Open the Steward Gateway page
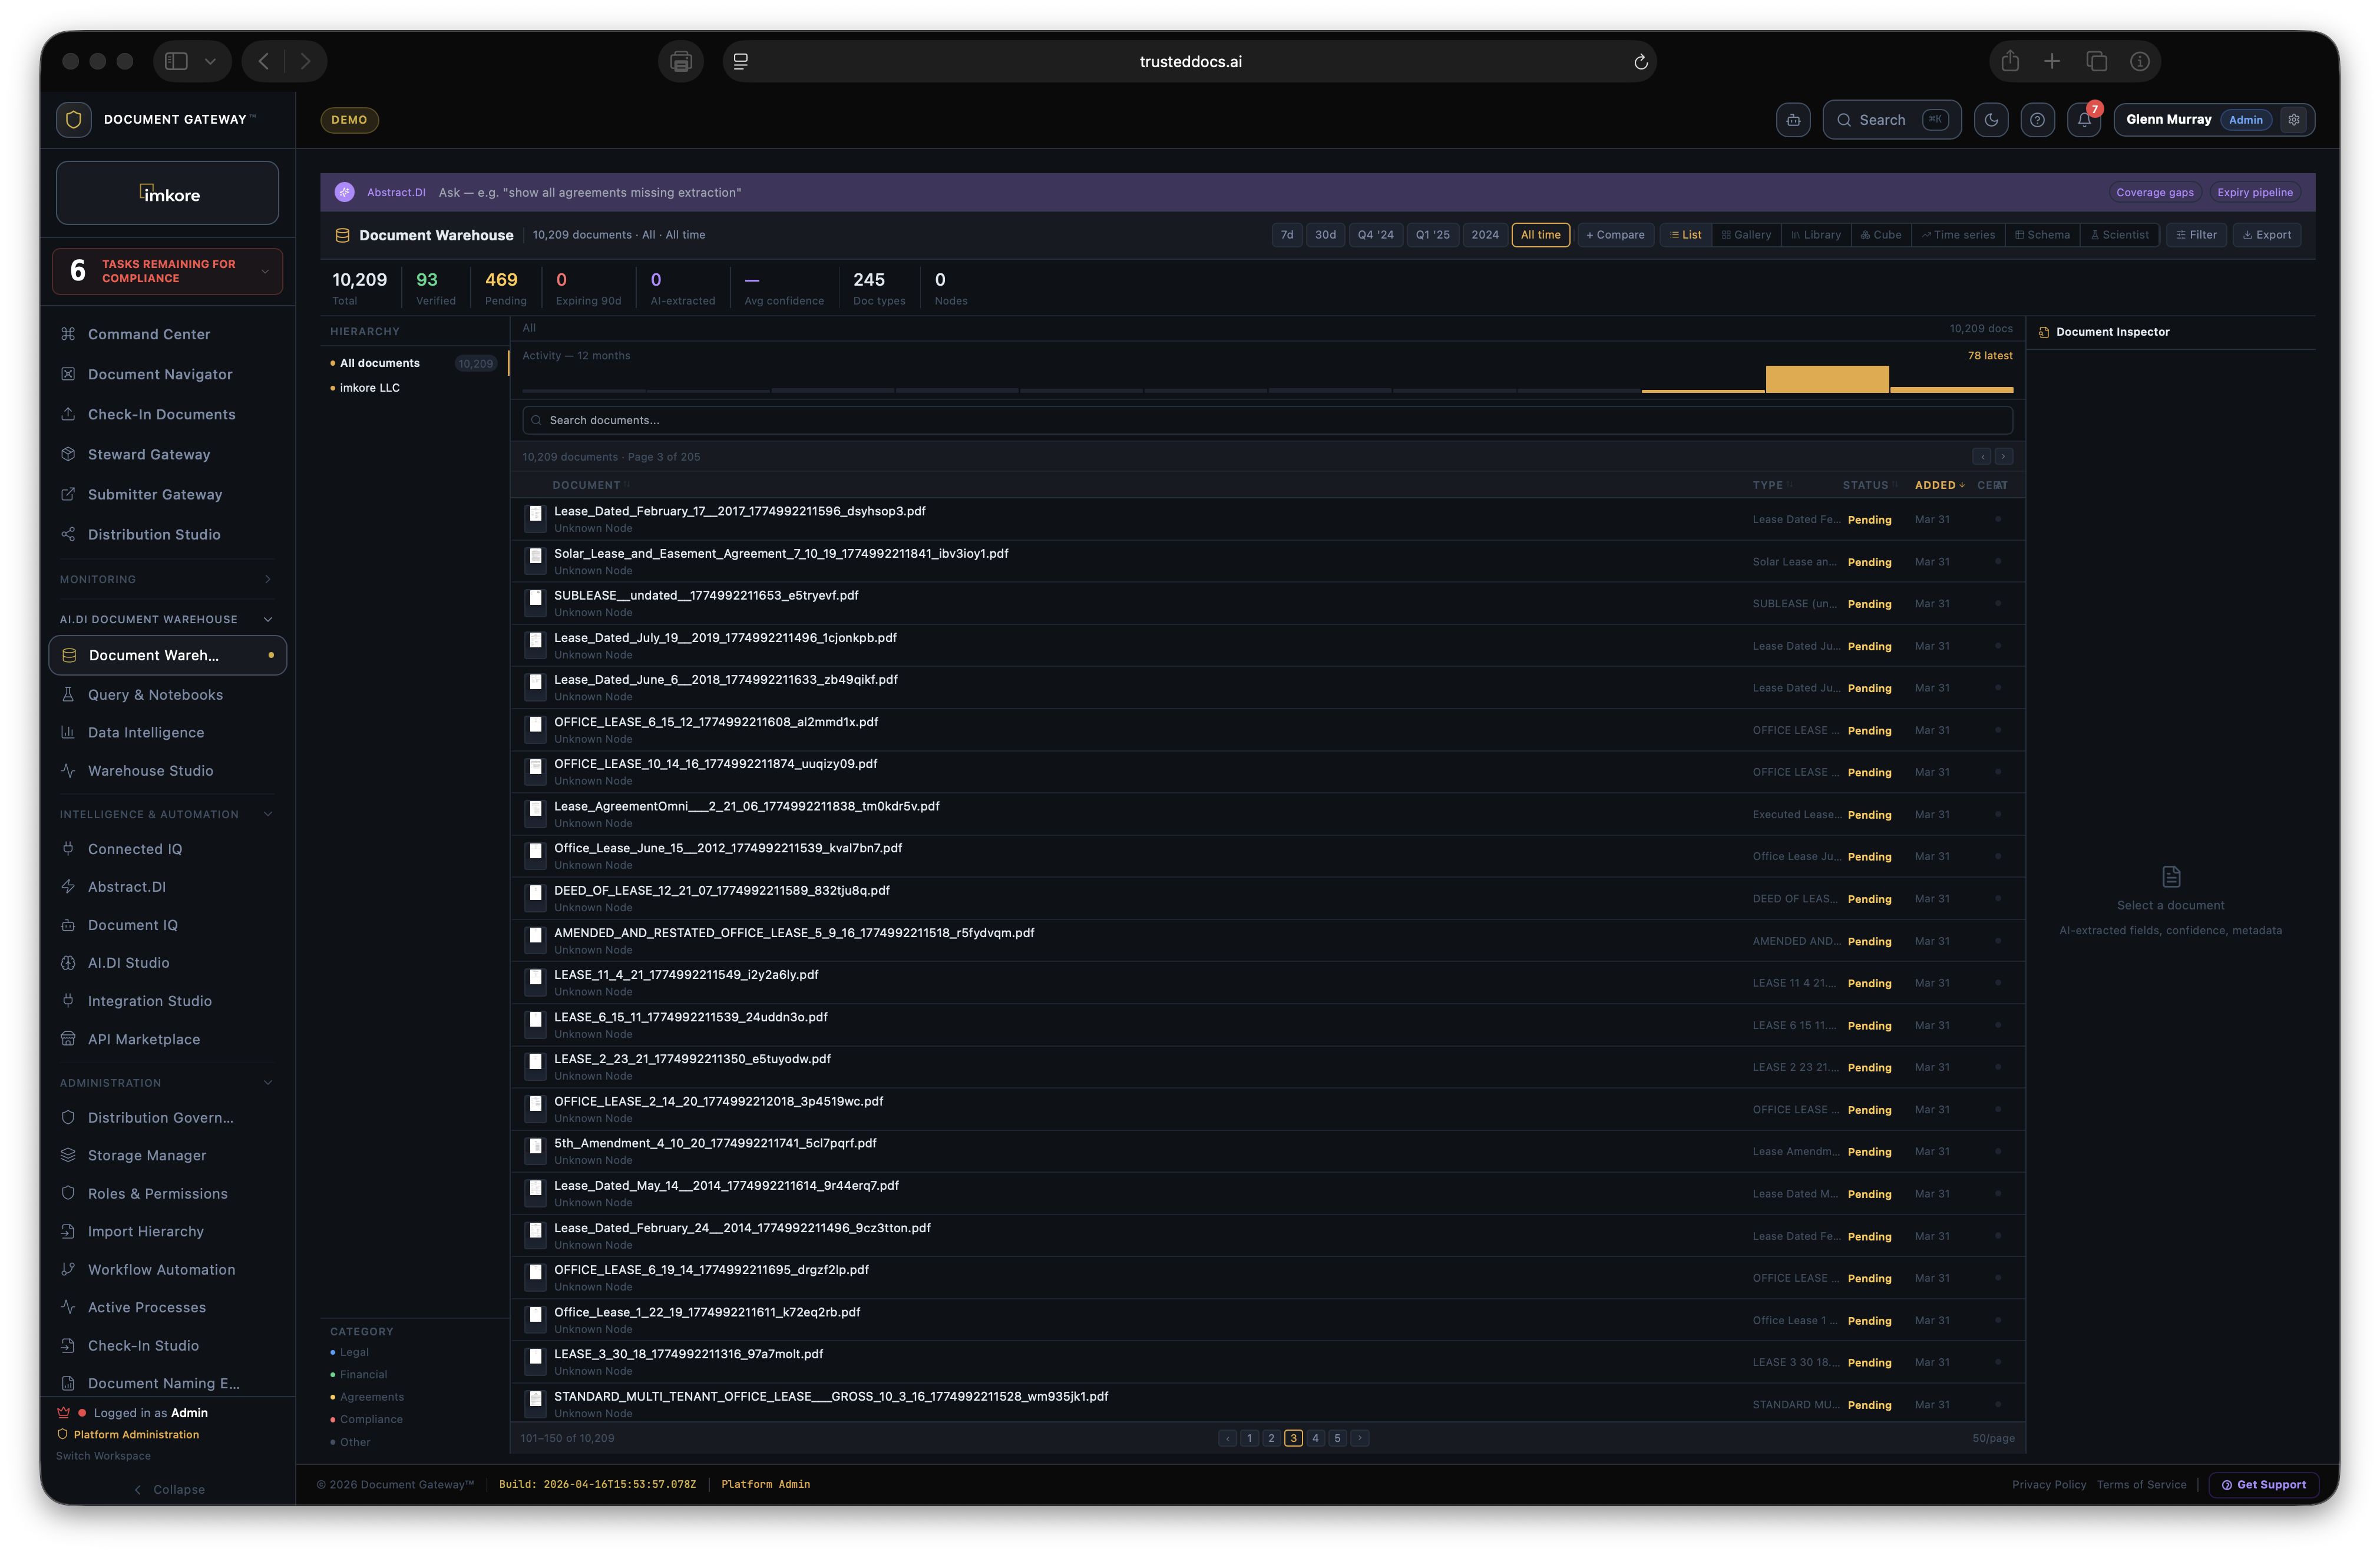This screenshot has height=1555, width=2380. click(149, 454)
